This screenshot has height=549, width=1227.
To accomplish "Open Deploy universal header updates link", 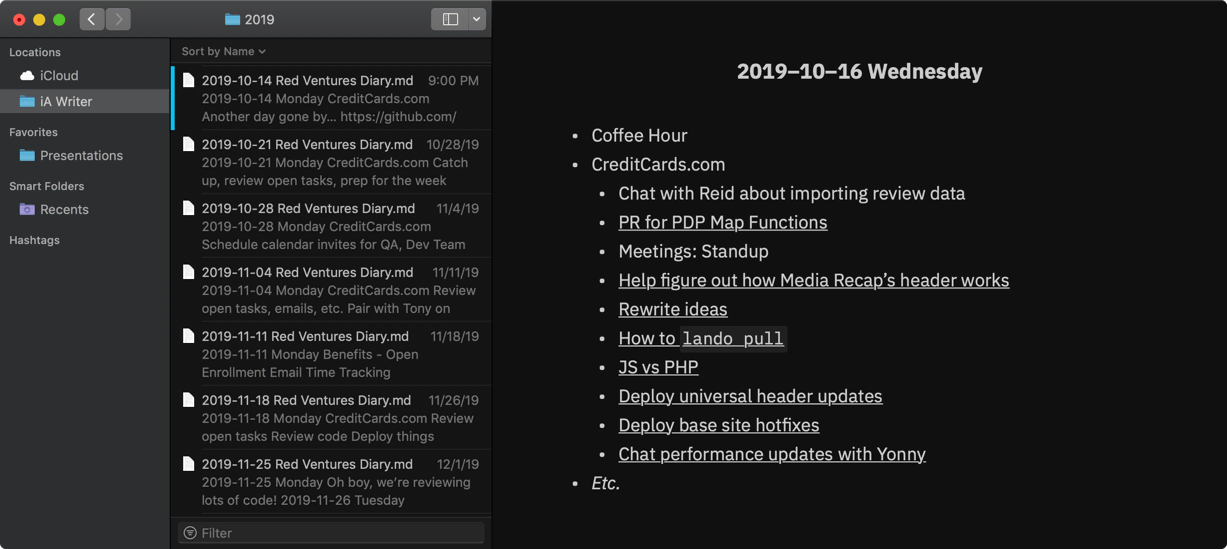I will coord(750,396).
